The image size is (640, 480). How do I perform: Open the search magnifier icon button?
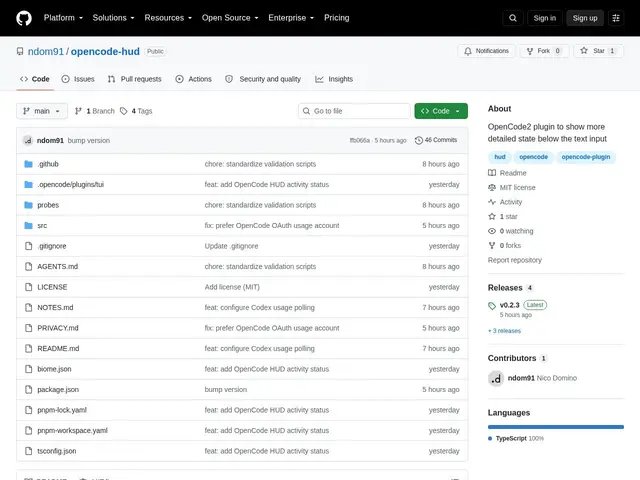point(513,18)
